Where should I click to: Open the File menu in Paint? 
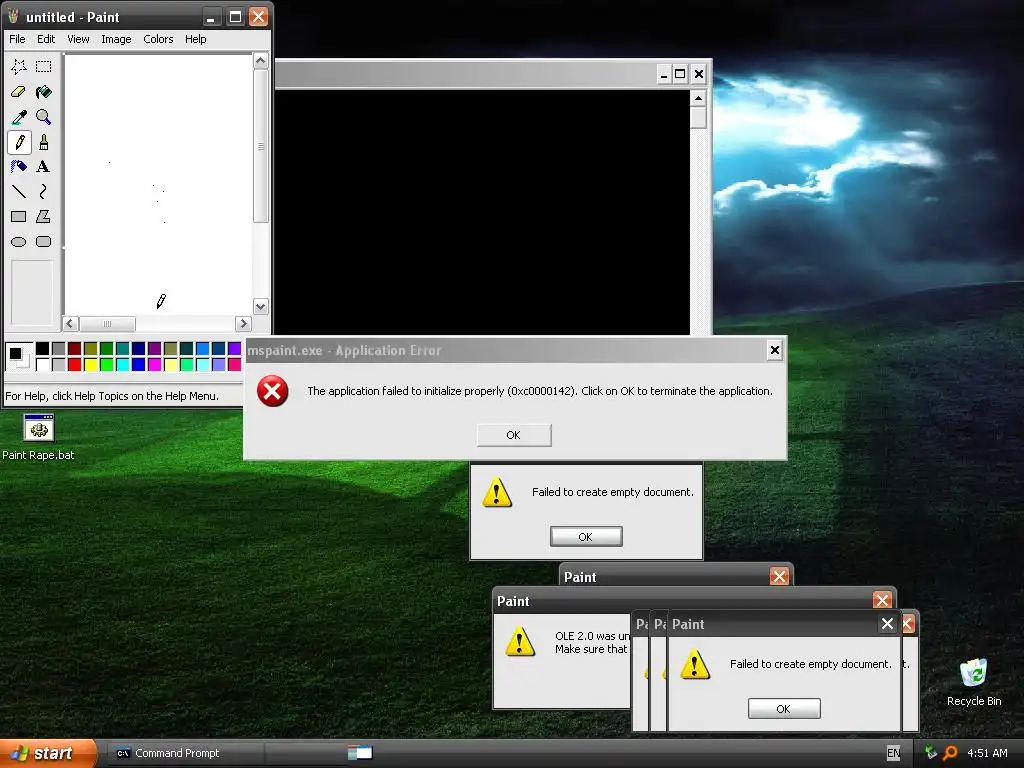[x=17, y=39]
